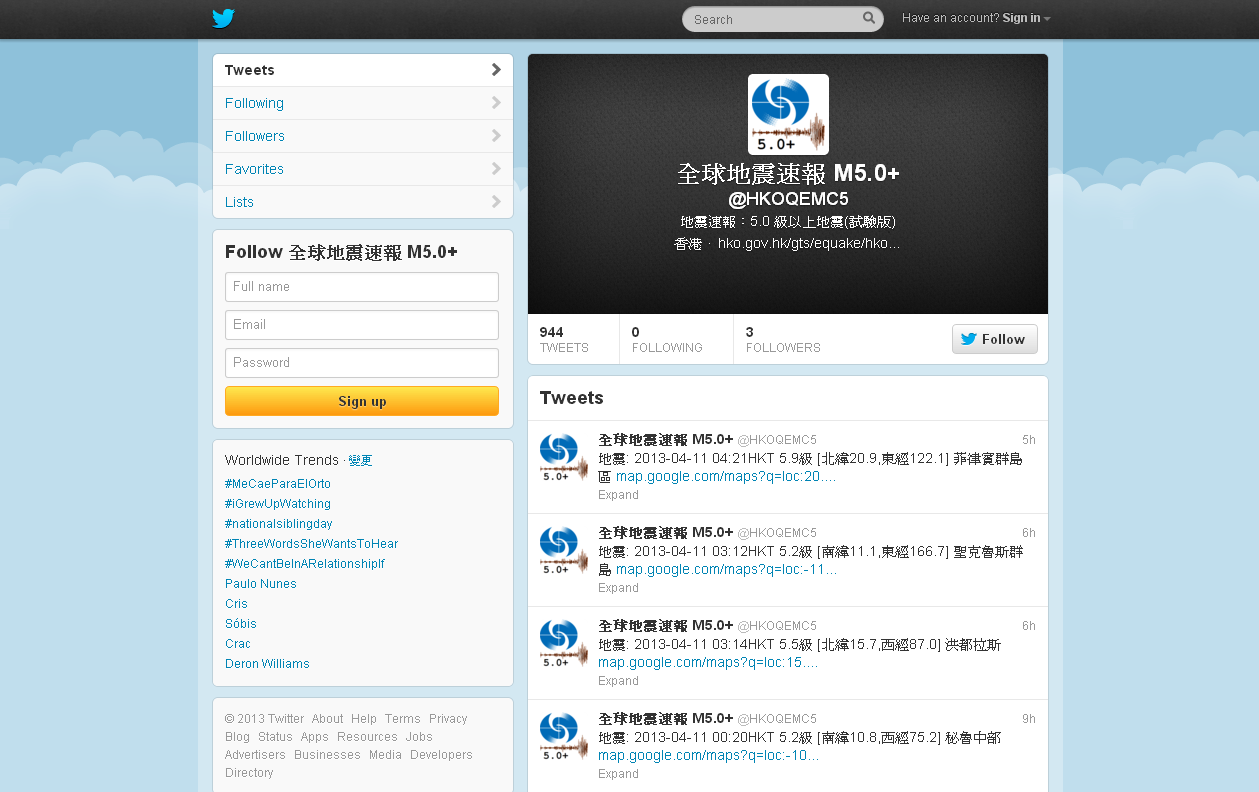Select Followers in the sidebar menu
The height and width of the screenshot is (792, 1259).
click(363, 136)
